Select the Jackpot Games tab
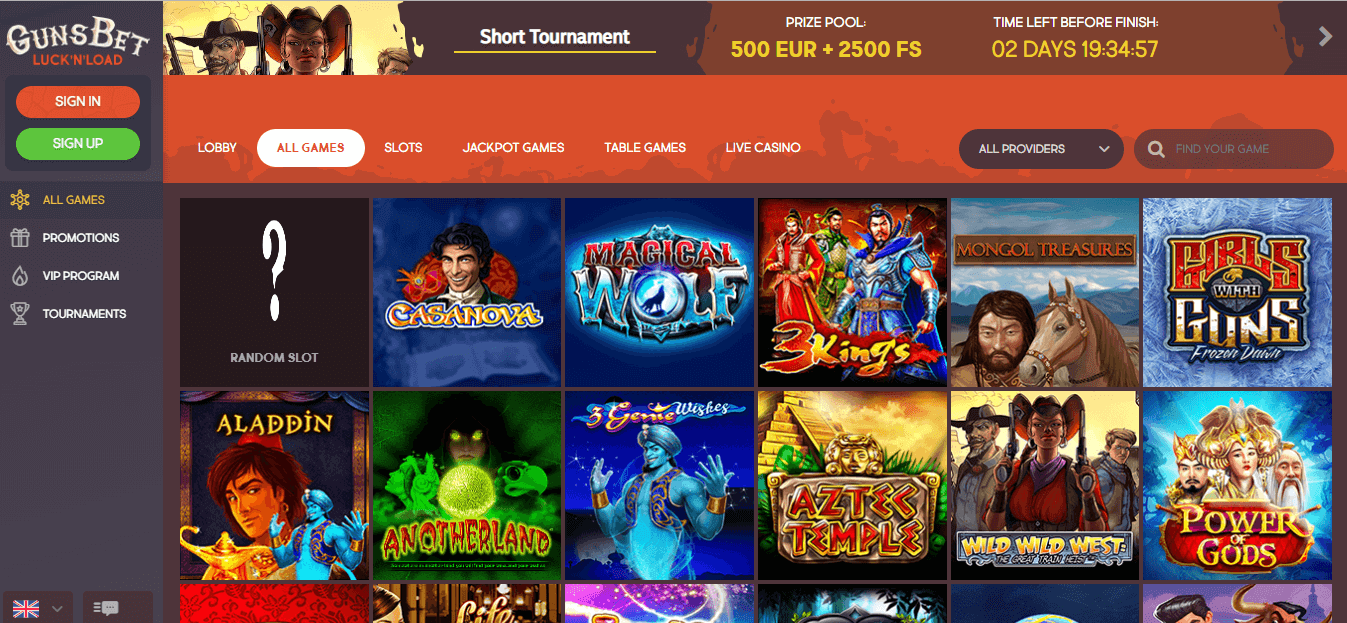 pos(513,148)
